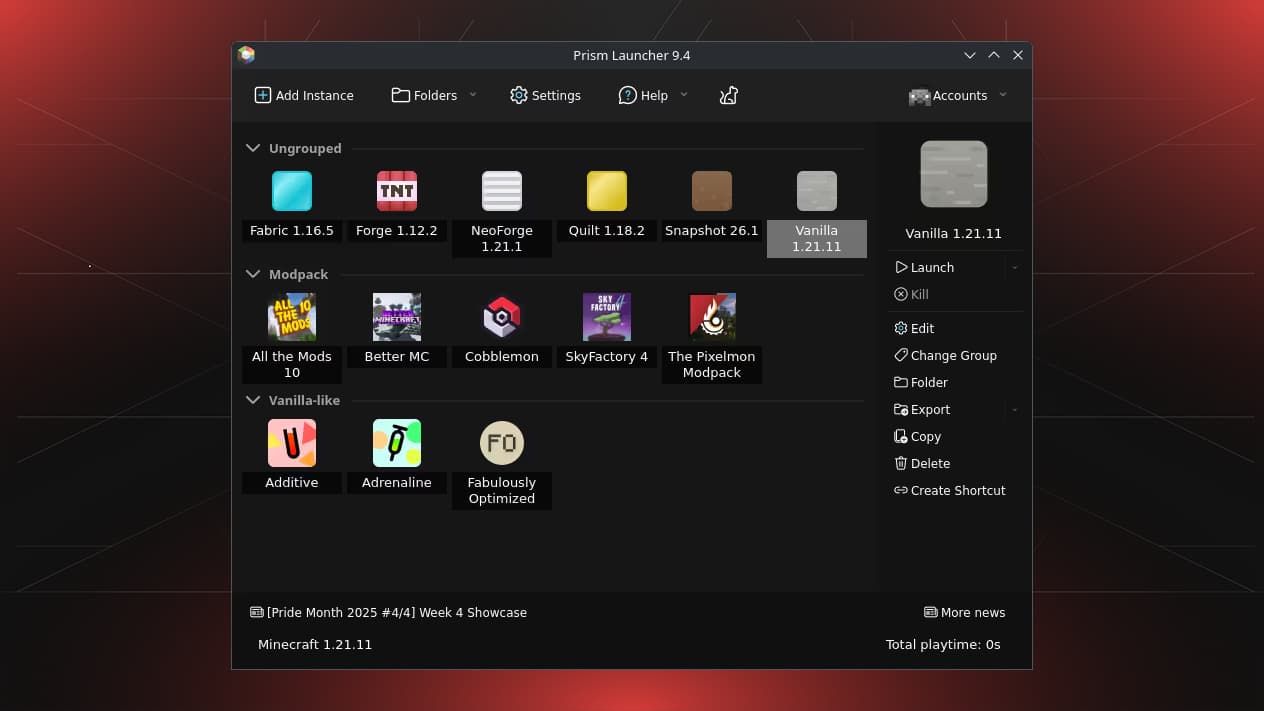Viewport: 1264px width, 711px height.
Task: Open the Fabric 1.16.5 instance icon
Action: point(292,191)
